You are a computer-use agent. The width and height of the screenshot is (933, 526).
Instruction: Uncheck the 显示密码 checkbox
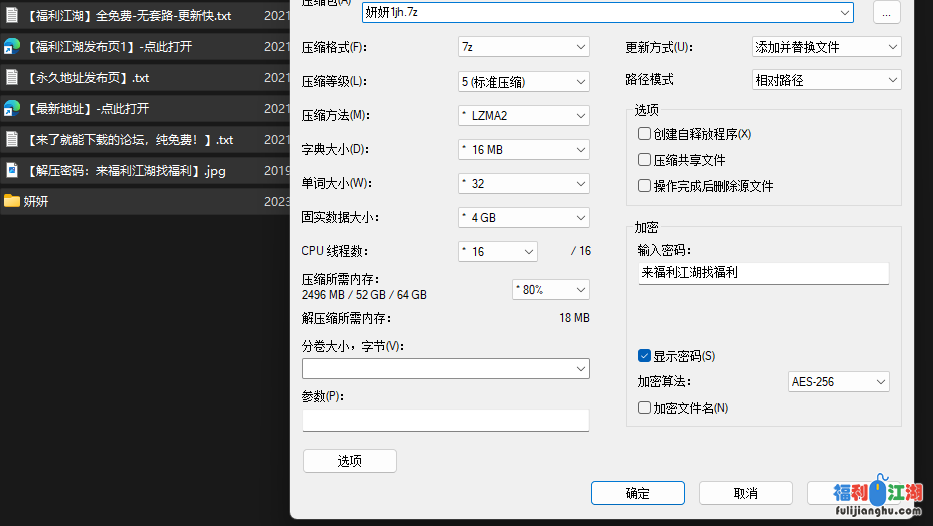coord(645,356)
